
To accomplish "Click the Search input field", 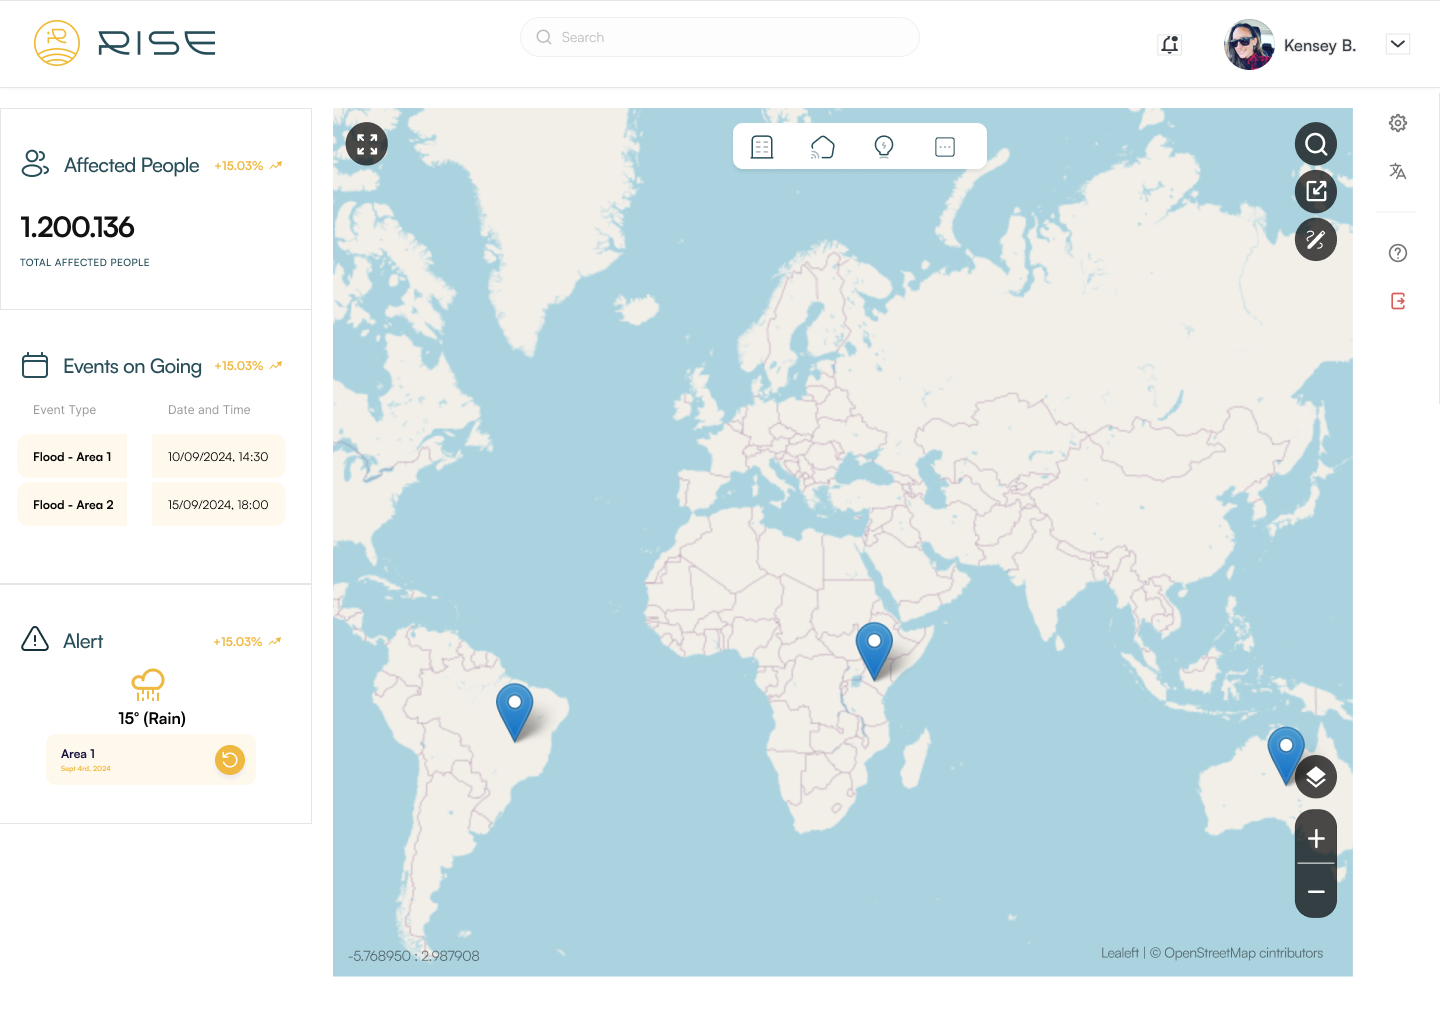I will 720,37.
